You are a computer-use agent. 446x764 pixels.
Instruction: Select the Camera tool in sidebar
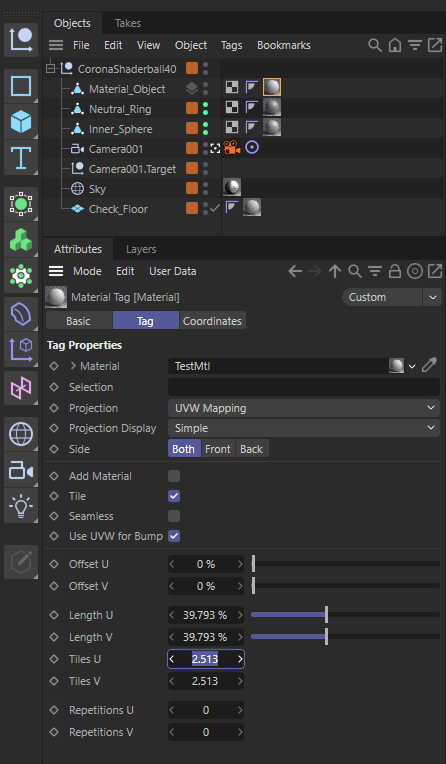click(21, 471)
